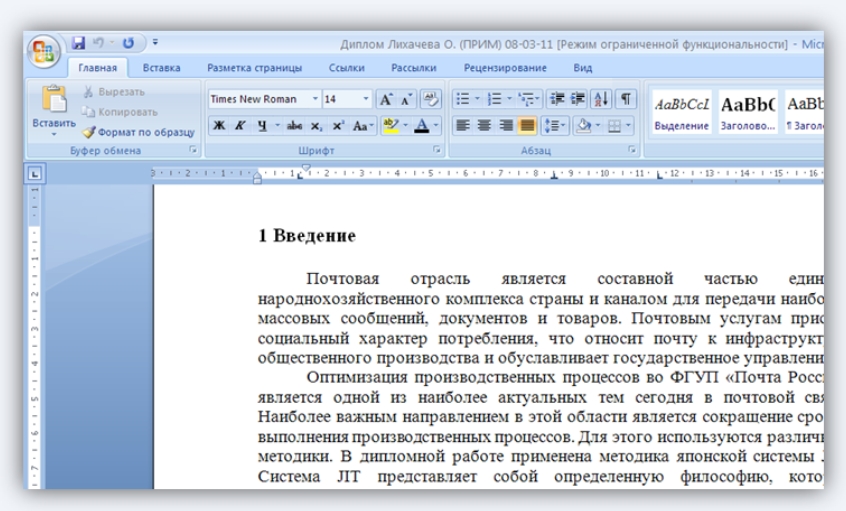
Task: Switch to the Рецензирование tab
Action: pos(505,68)
